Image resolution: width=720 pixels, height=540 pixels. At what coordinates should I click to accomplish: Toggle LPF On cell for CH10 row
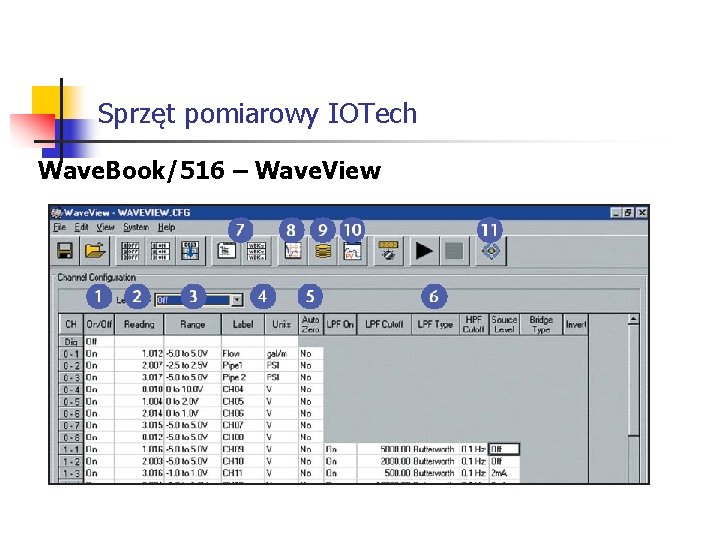[340, 461]
